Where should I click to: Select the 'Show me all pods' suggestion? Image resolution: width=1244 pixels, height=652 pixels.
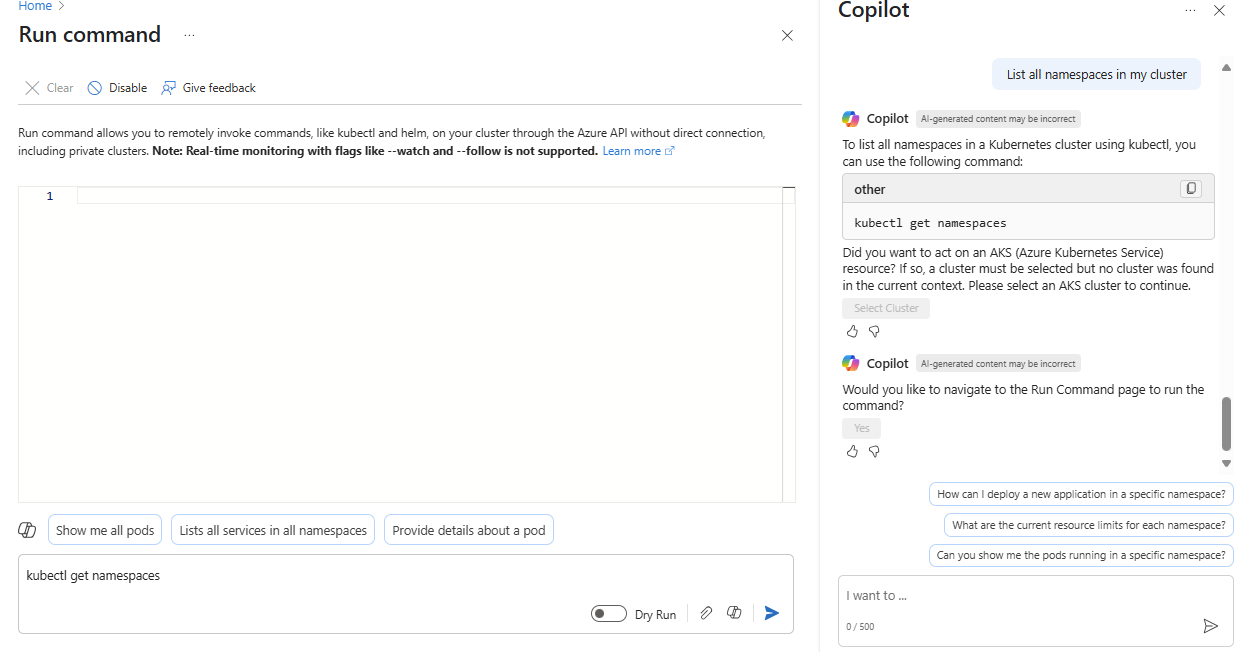(x=104, y=529)
